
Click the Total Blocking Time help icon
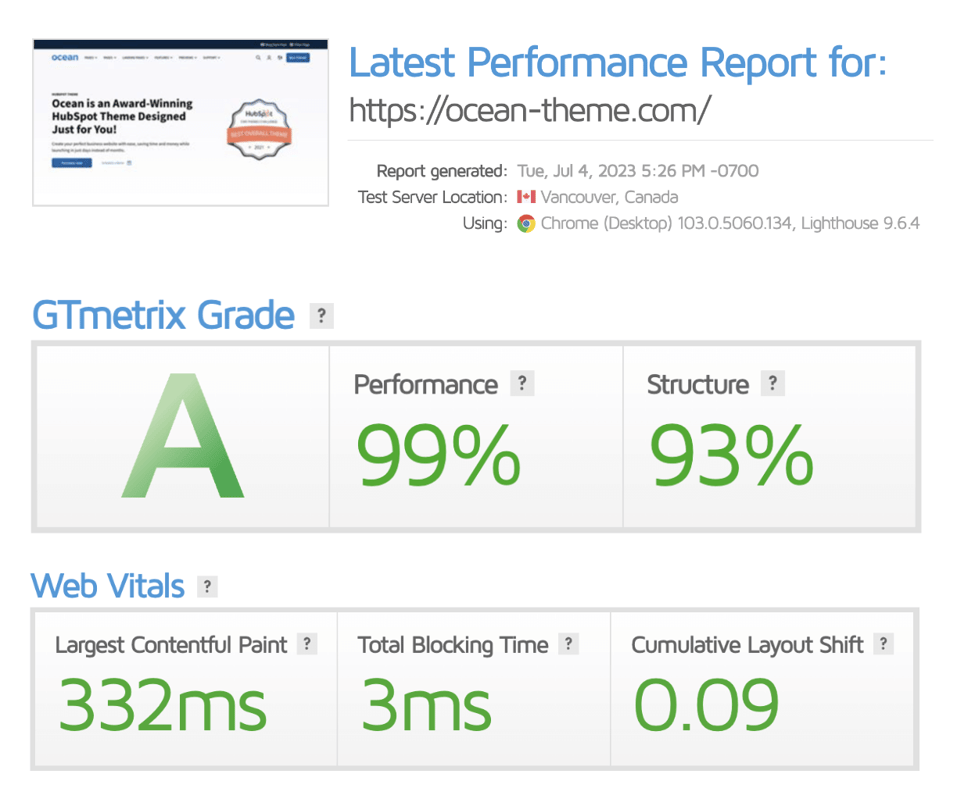click(x=568, y=645)
